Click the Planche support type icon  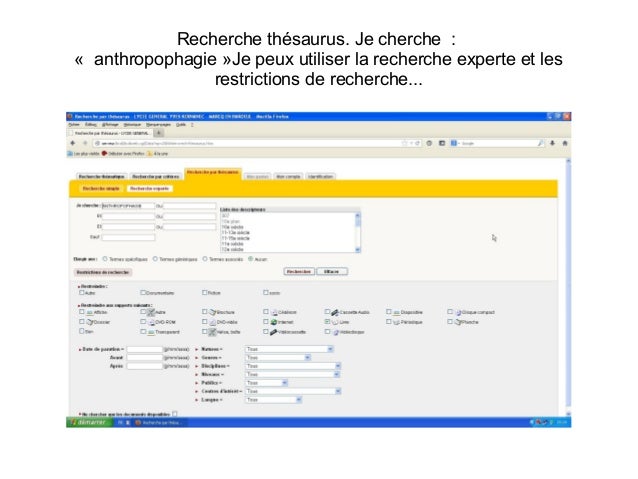pyautogui.click(x=458, y=322)
